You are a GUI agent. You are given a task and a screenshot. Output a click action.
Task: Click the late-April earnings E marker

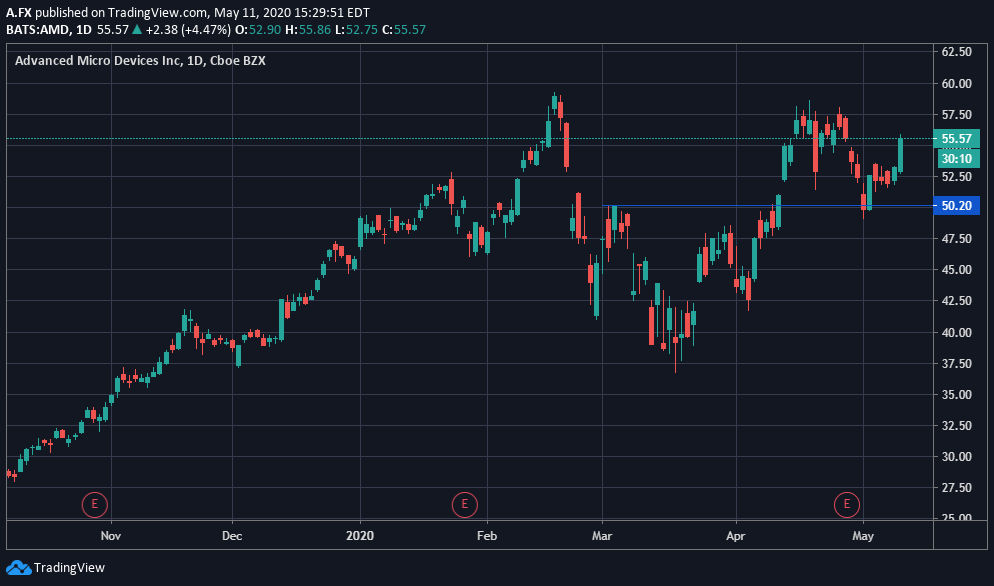[x=846, y=504]
